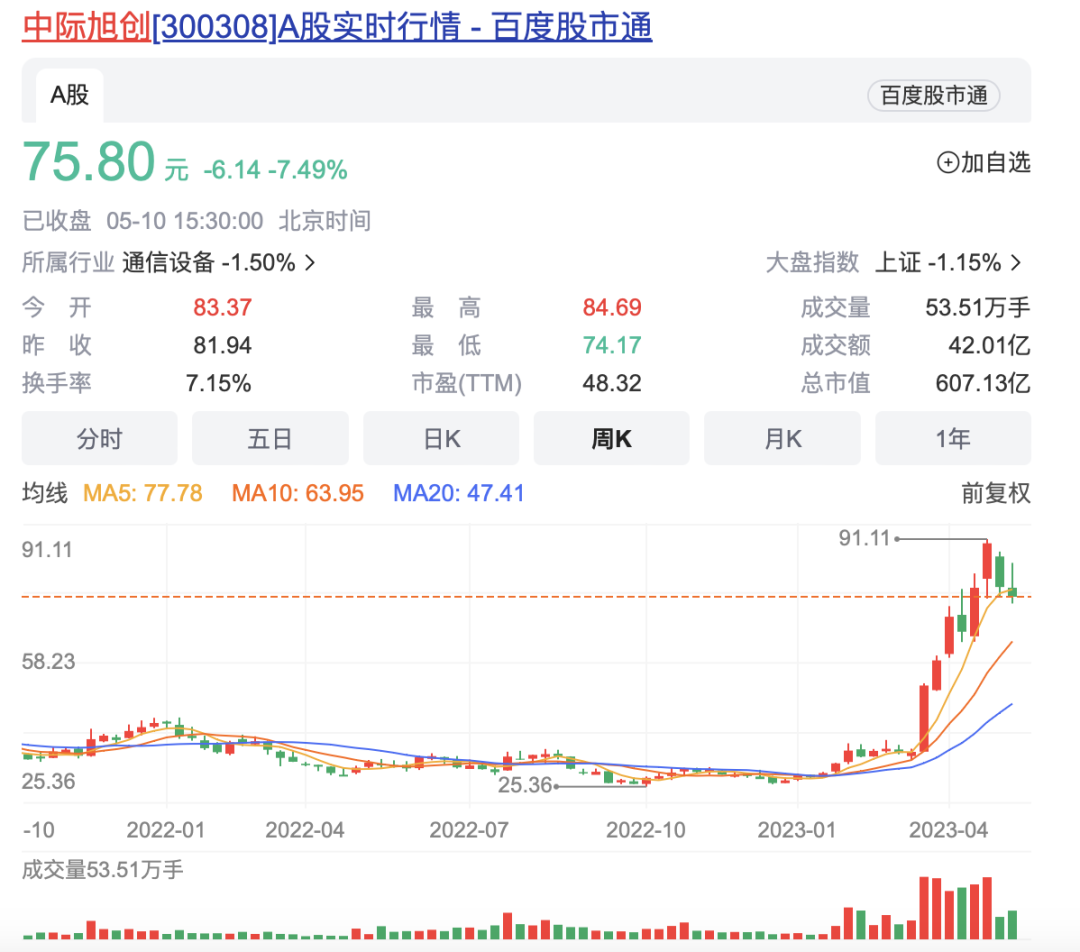This screenshot has height=952, width=1080.
Task: Click the 市盈(TTM) value 48.32
Action: tap(612, 383)
